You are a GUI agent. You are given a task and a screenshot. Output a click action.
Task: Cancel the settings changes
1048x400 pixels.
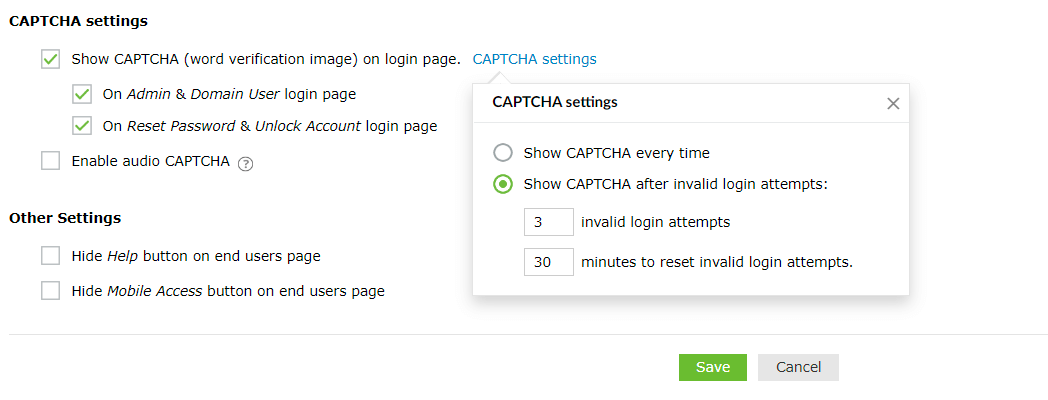coord(798,367)
